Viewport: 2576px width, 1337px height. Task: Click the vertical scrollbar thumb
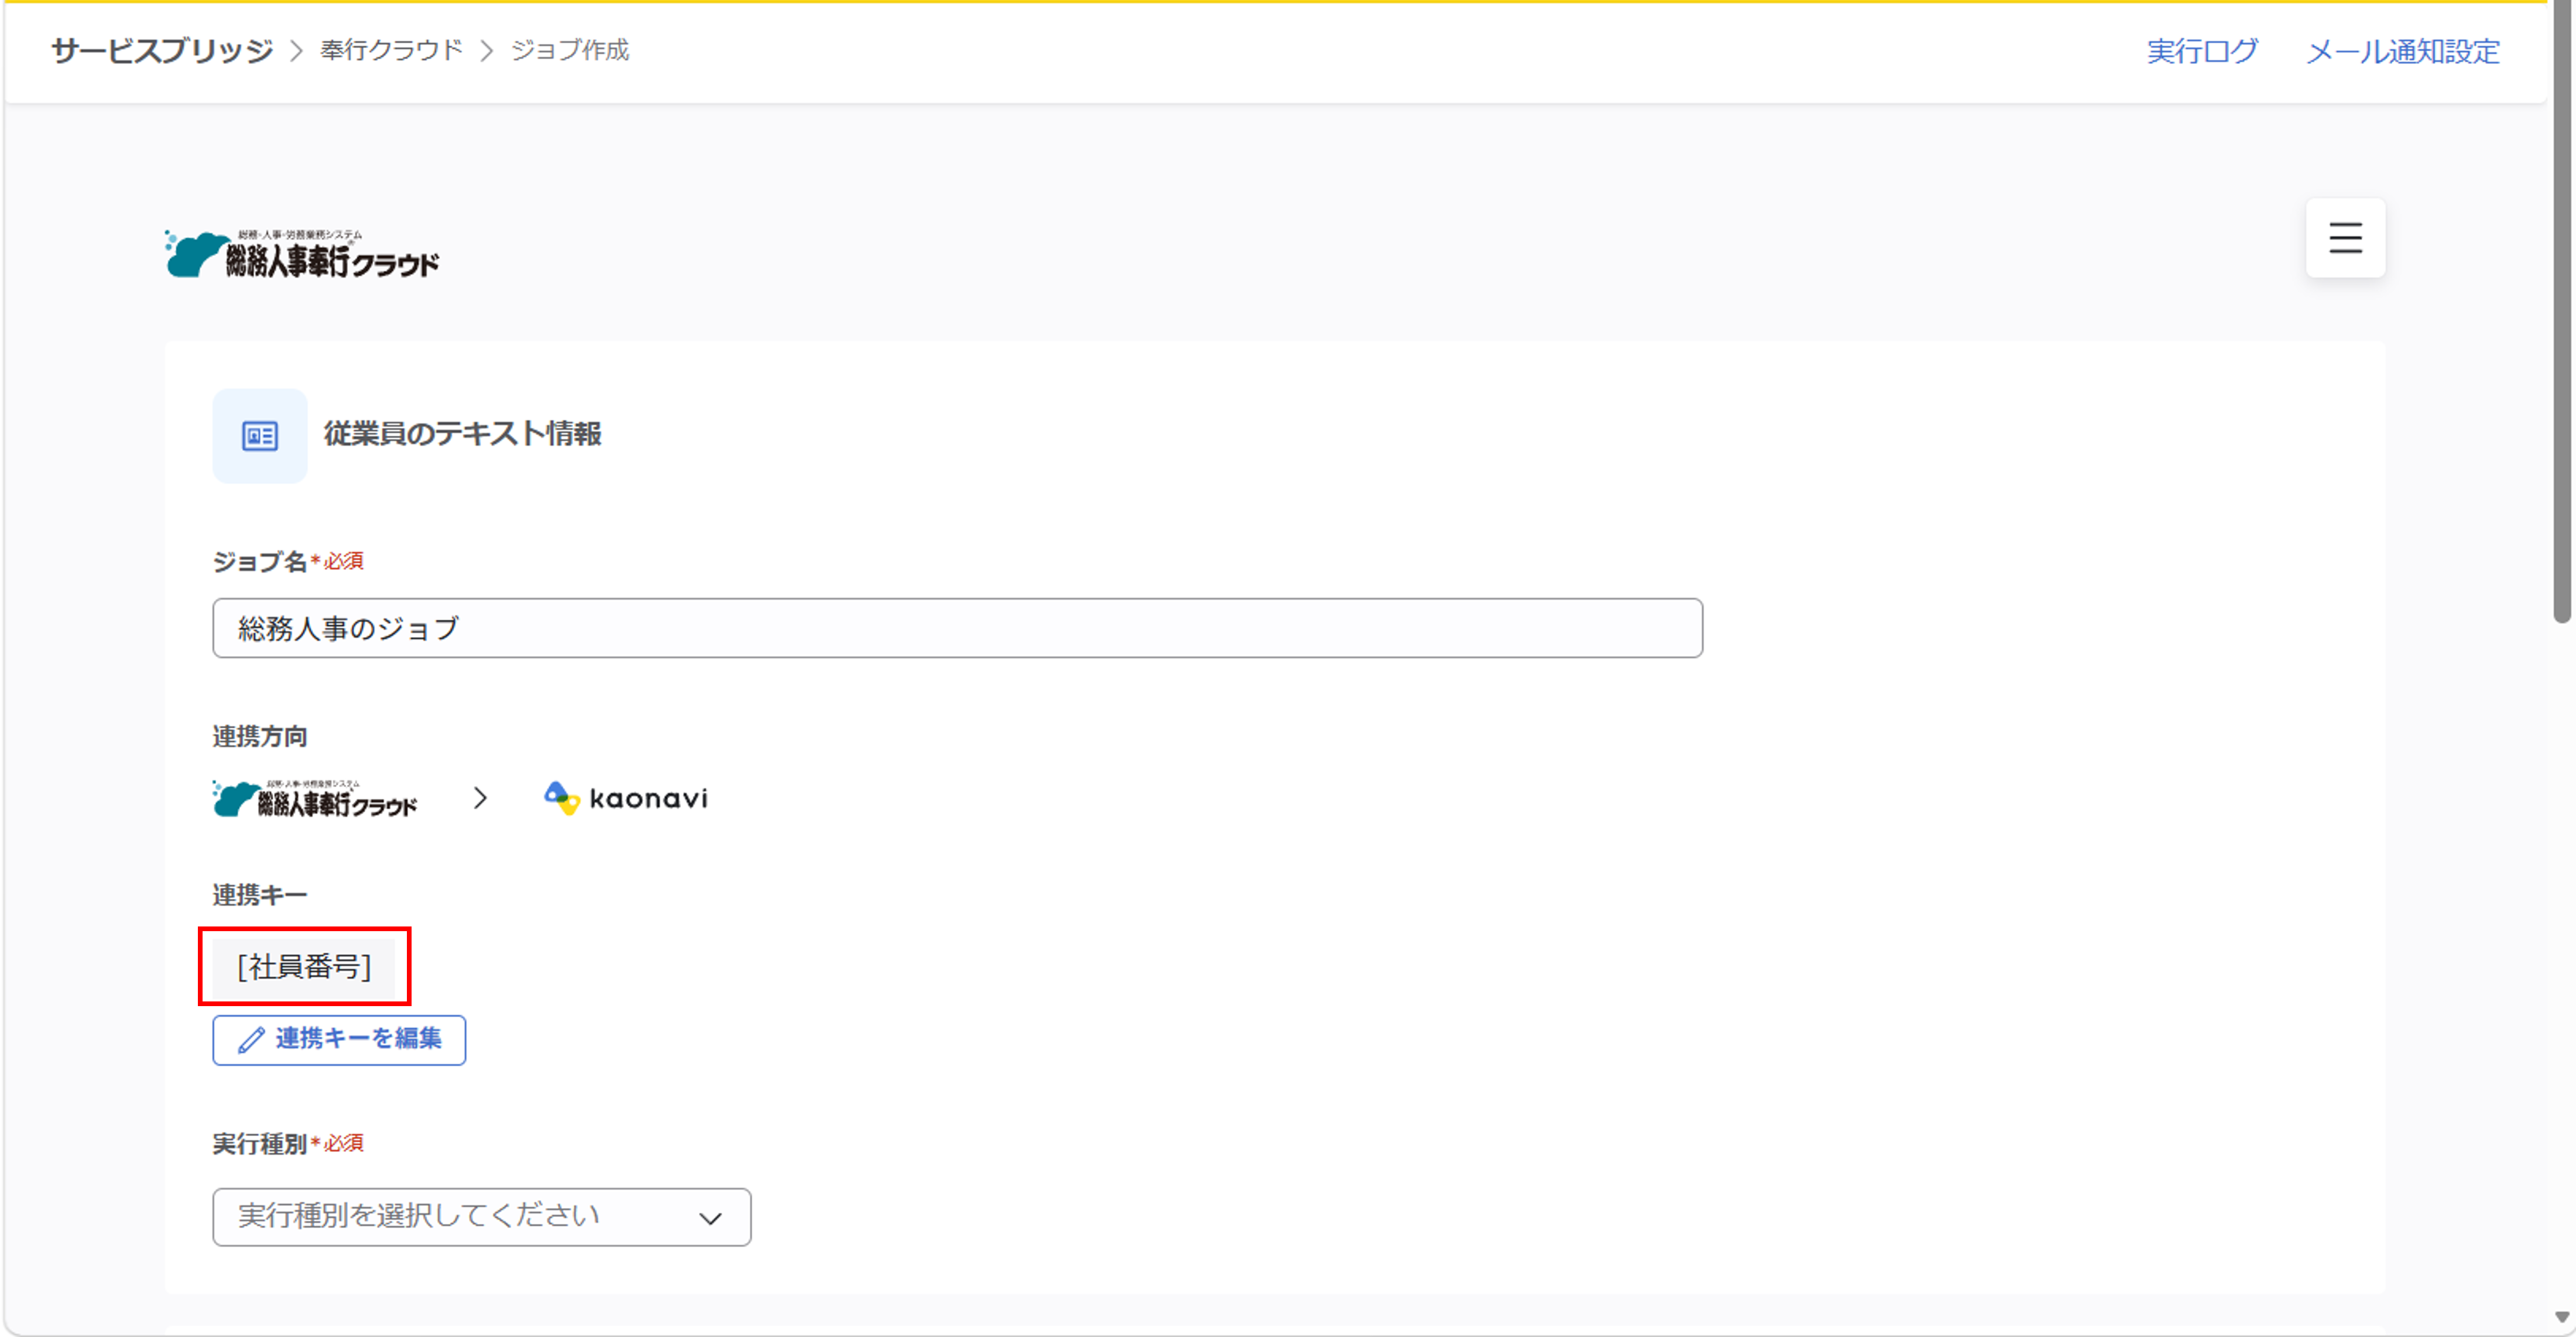[x=2562, y=312]
